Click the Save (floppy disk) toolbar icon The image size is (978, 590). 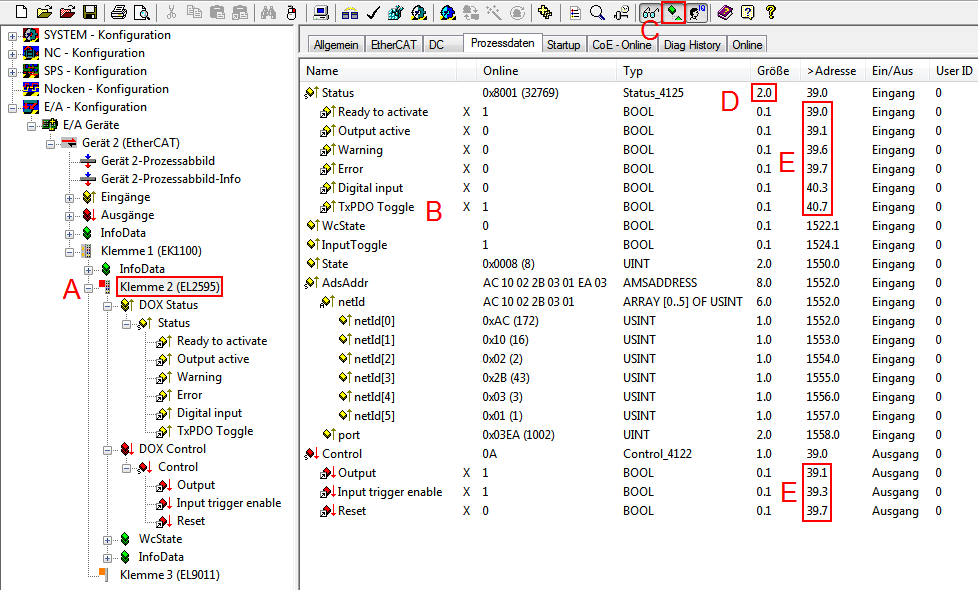[90, 12]
